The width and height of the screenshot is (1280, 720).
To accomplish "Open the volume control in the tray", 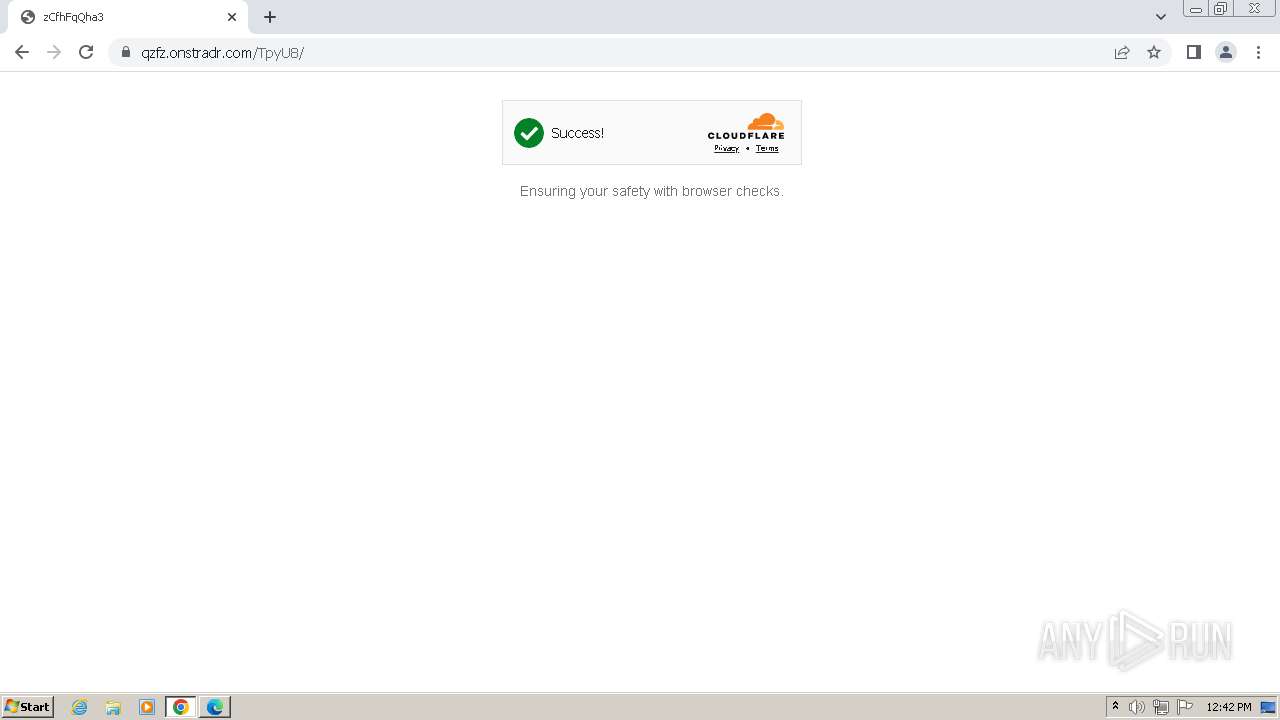I will click(1137, 707).
